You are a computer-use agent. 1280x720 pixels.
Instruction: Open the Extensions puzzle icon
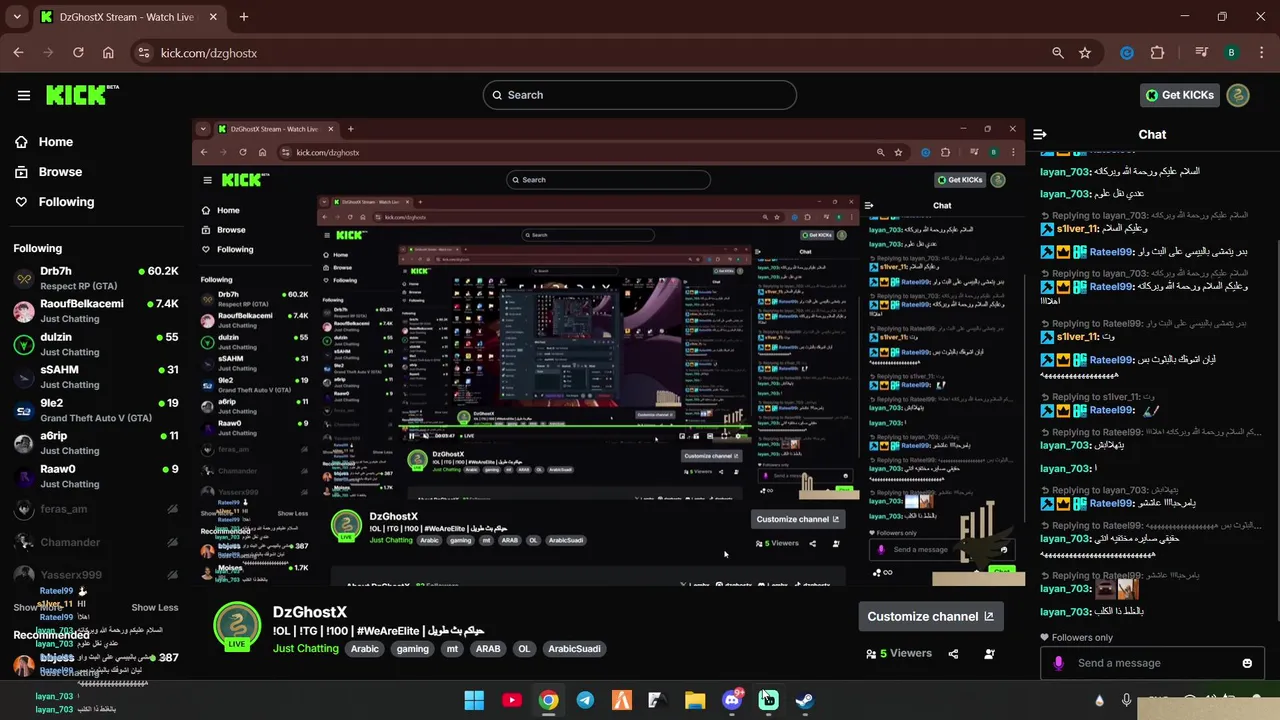1158,53
